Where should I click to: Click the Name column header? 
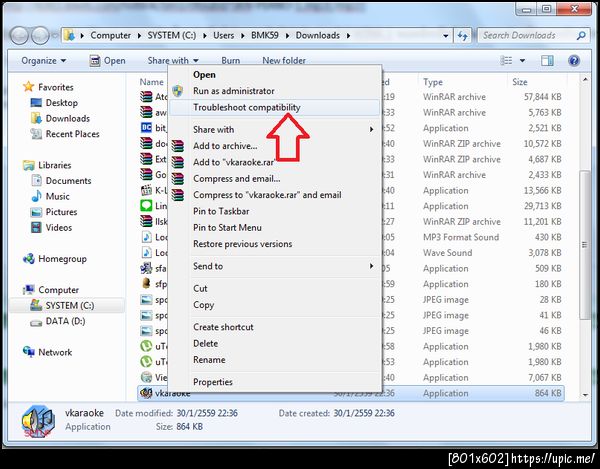coord(152,82)
